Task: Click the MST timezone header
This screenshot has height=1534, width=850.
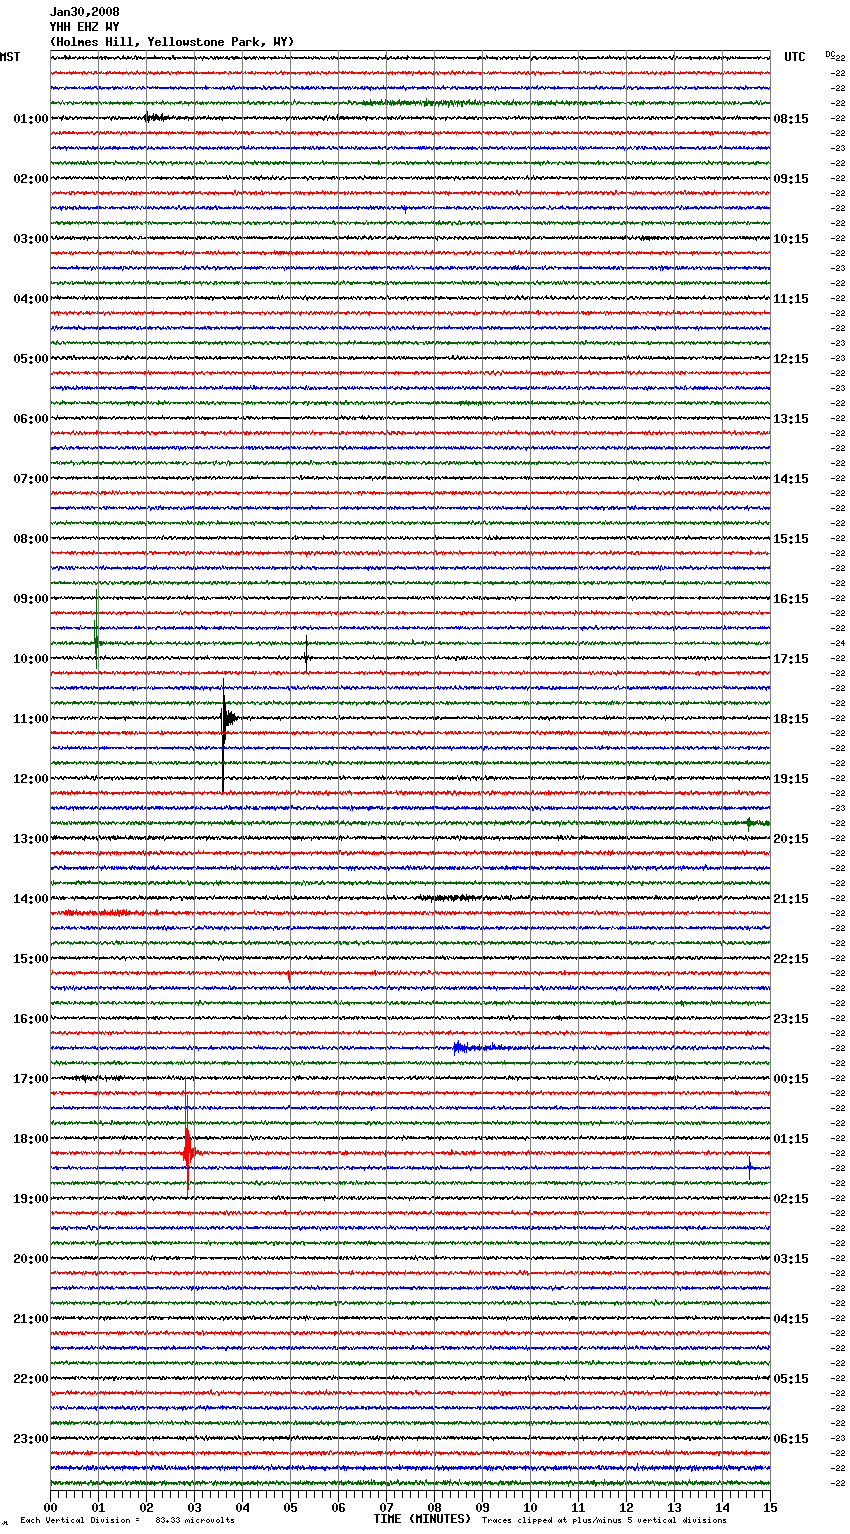Action: [x=10, y=57]
